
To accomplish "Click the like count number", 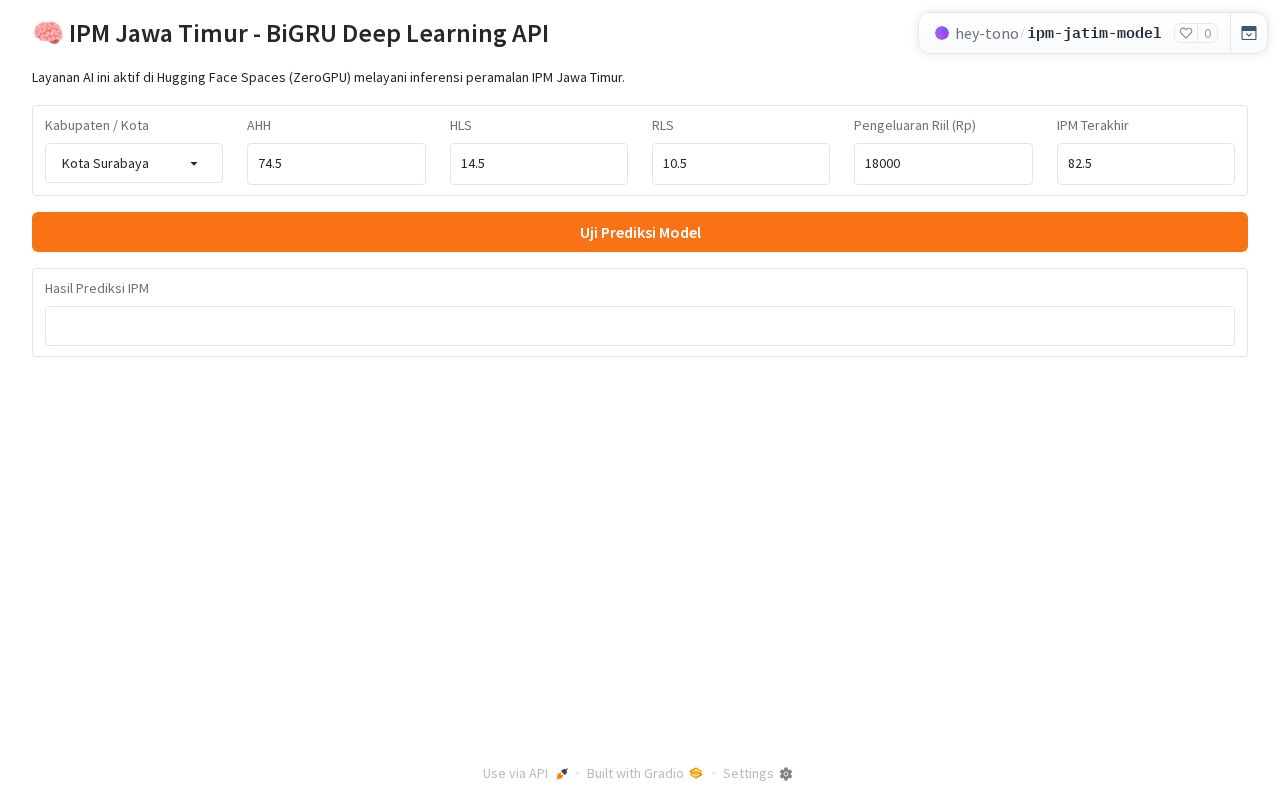I will click(1208, 33).
